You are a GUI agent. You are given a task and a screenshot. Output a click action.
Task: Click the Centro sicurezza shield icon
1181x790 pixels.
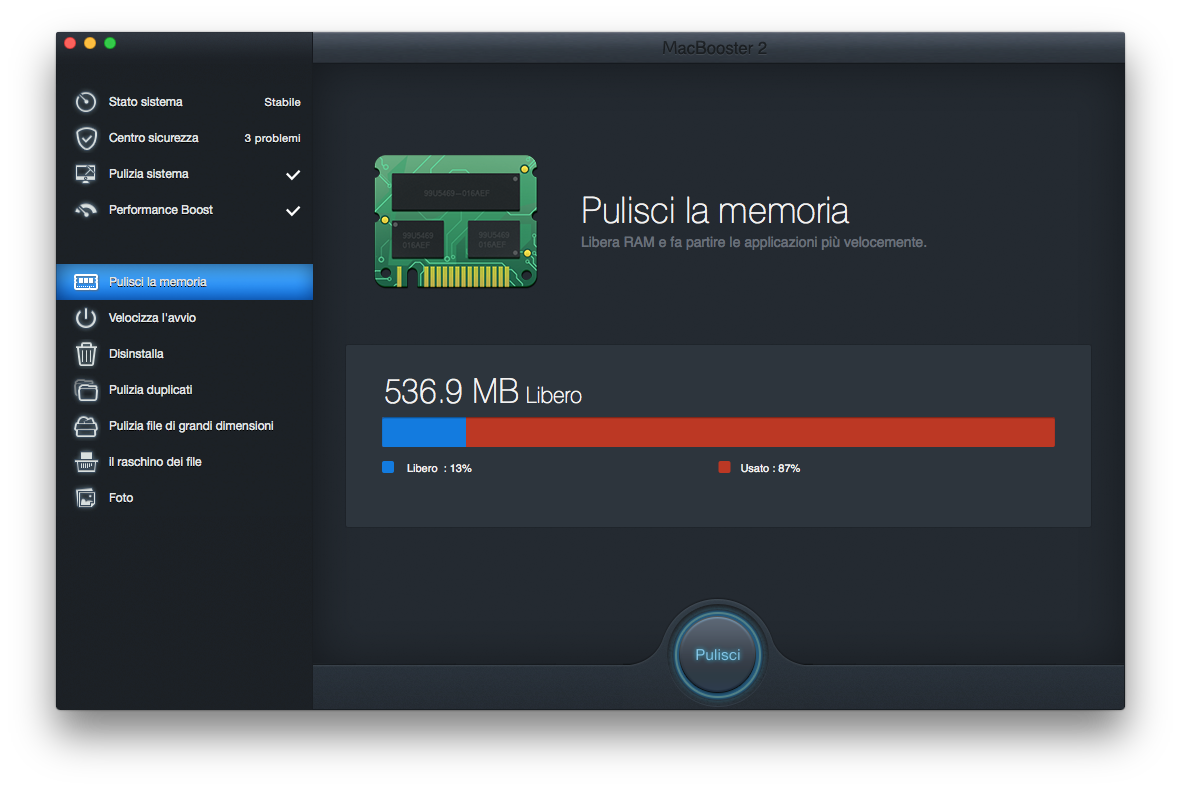(86, 138)
